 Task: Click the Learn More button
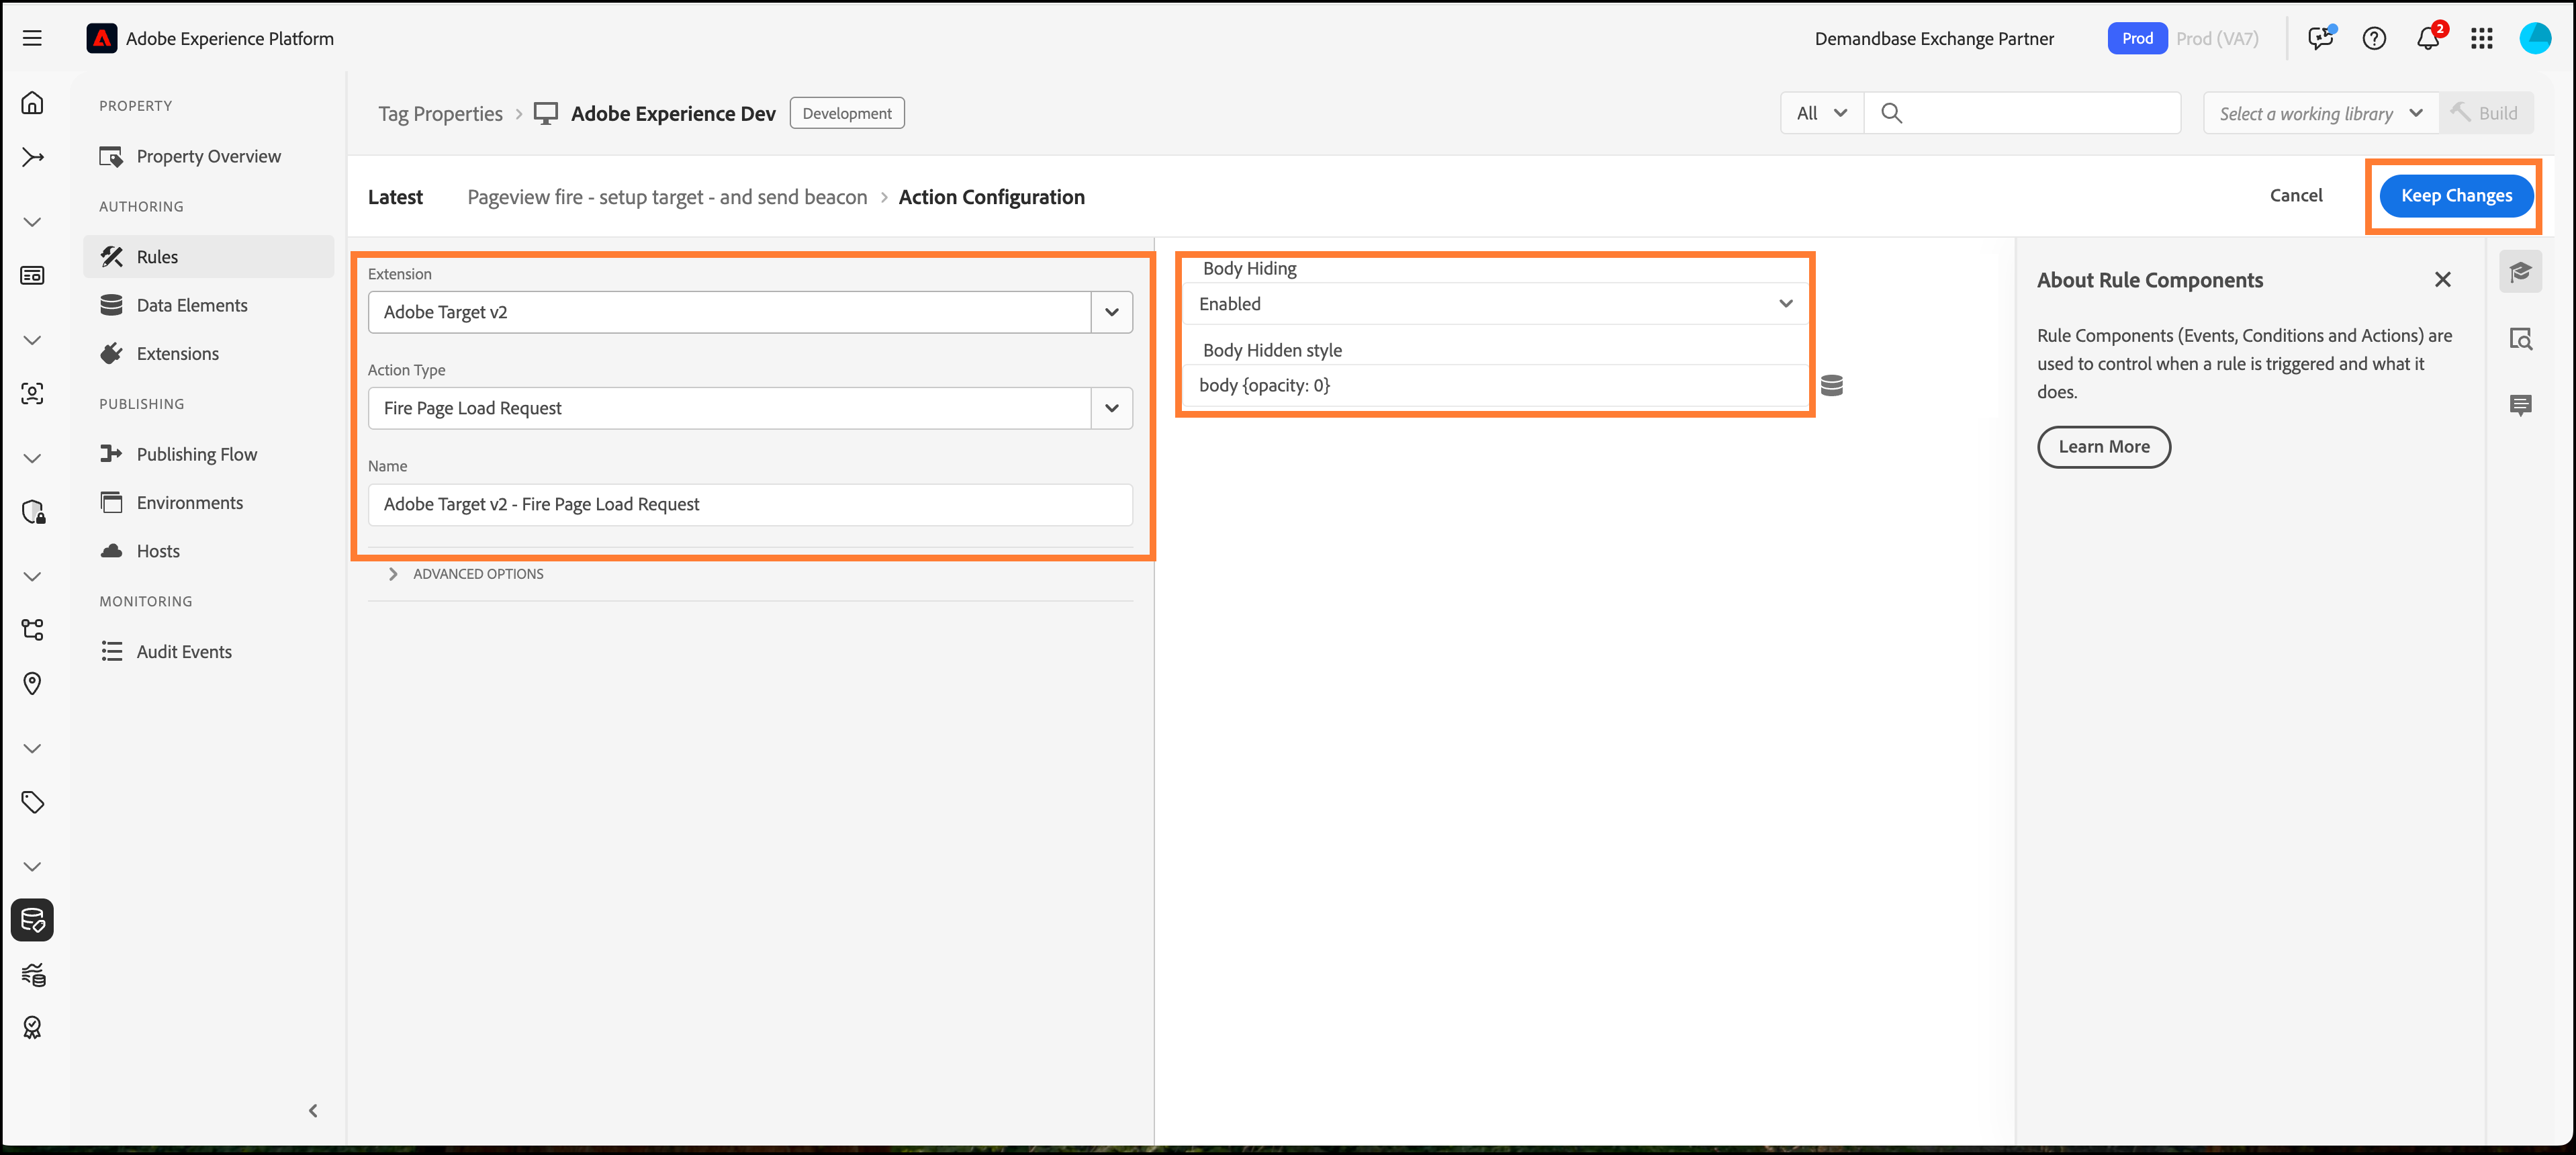2103,447
